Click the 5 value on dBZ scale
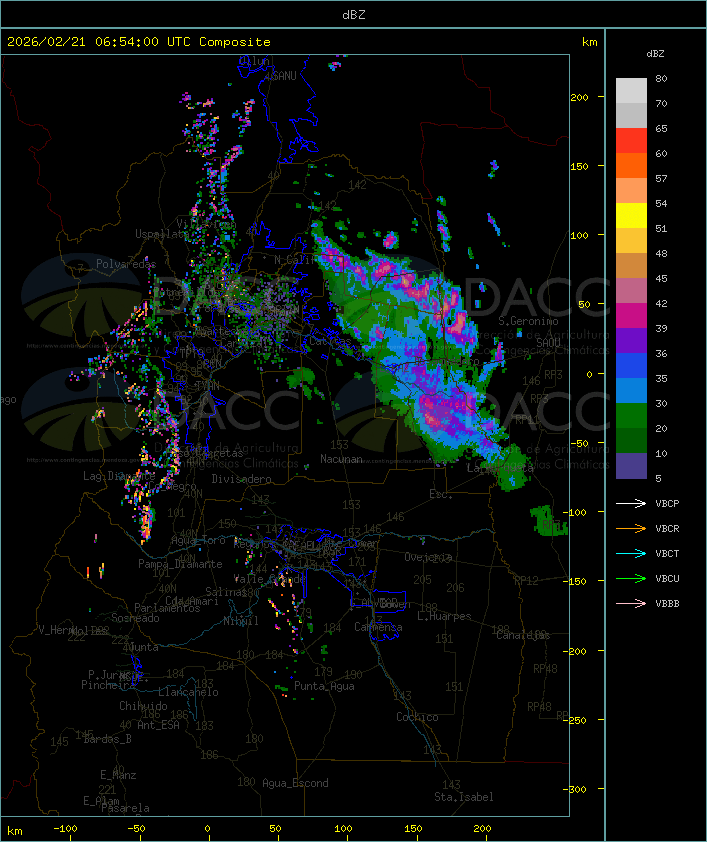The image size is (707, 842). click(658, 478)
